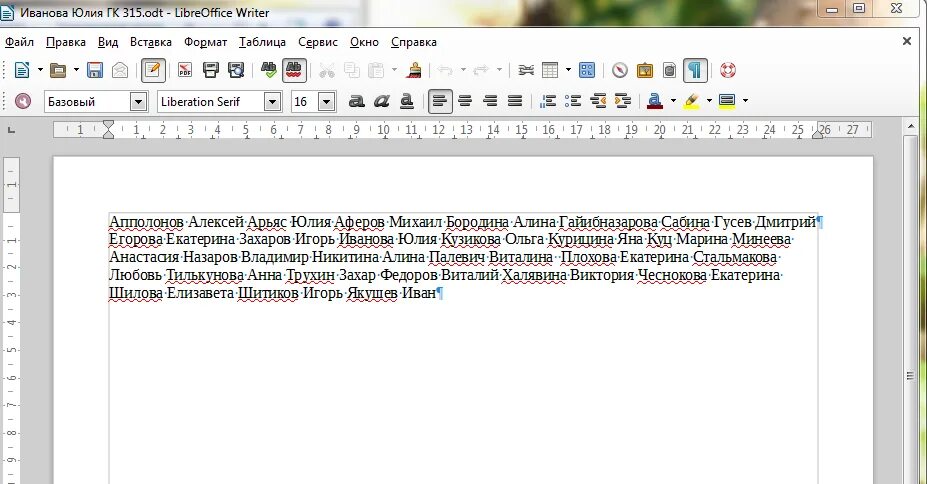Set the paragraph to justified alignment
This screenshot has height=484, width=927.
pyautogui.click(x=515, y=101)
